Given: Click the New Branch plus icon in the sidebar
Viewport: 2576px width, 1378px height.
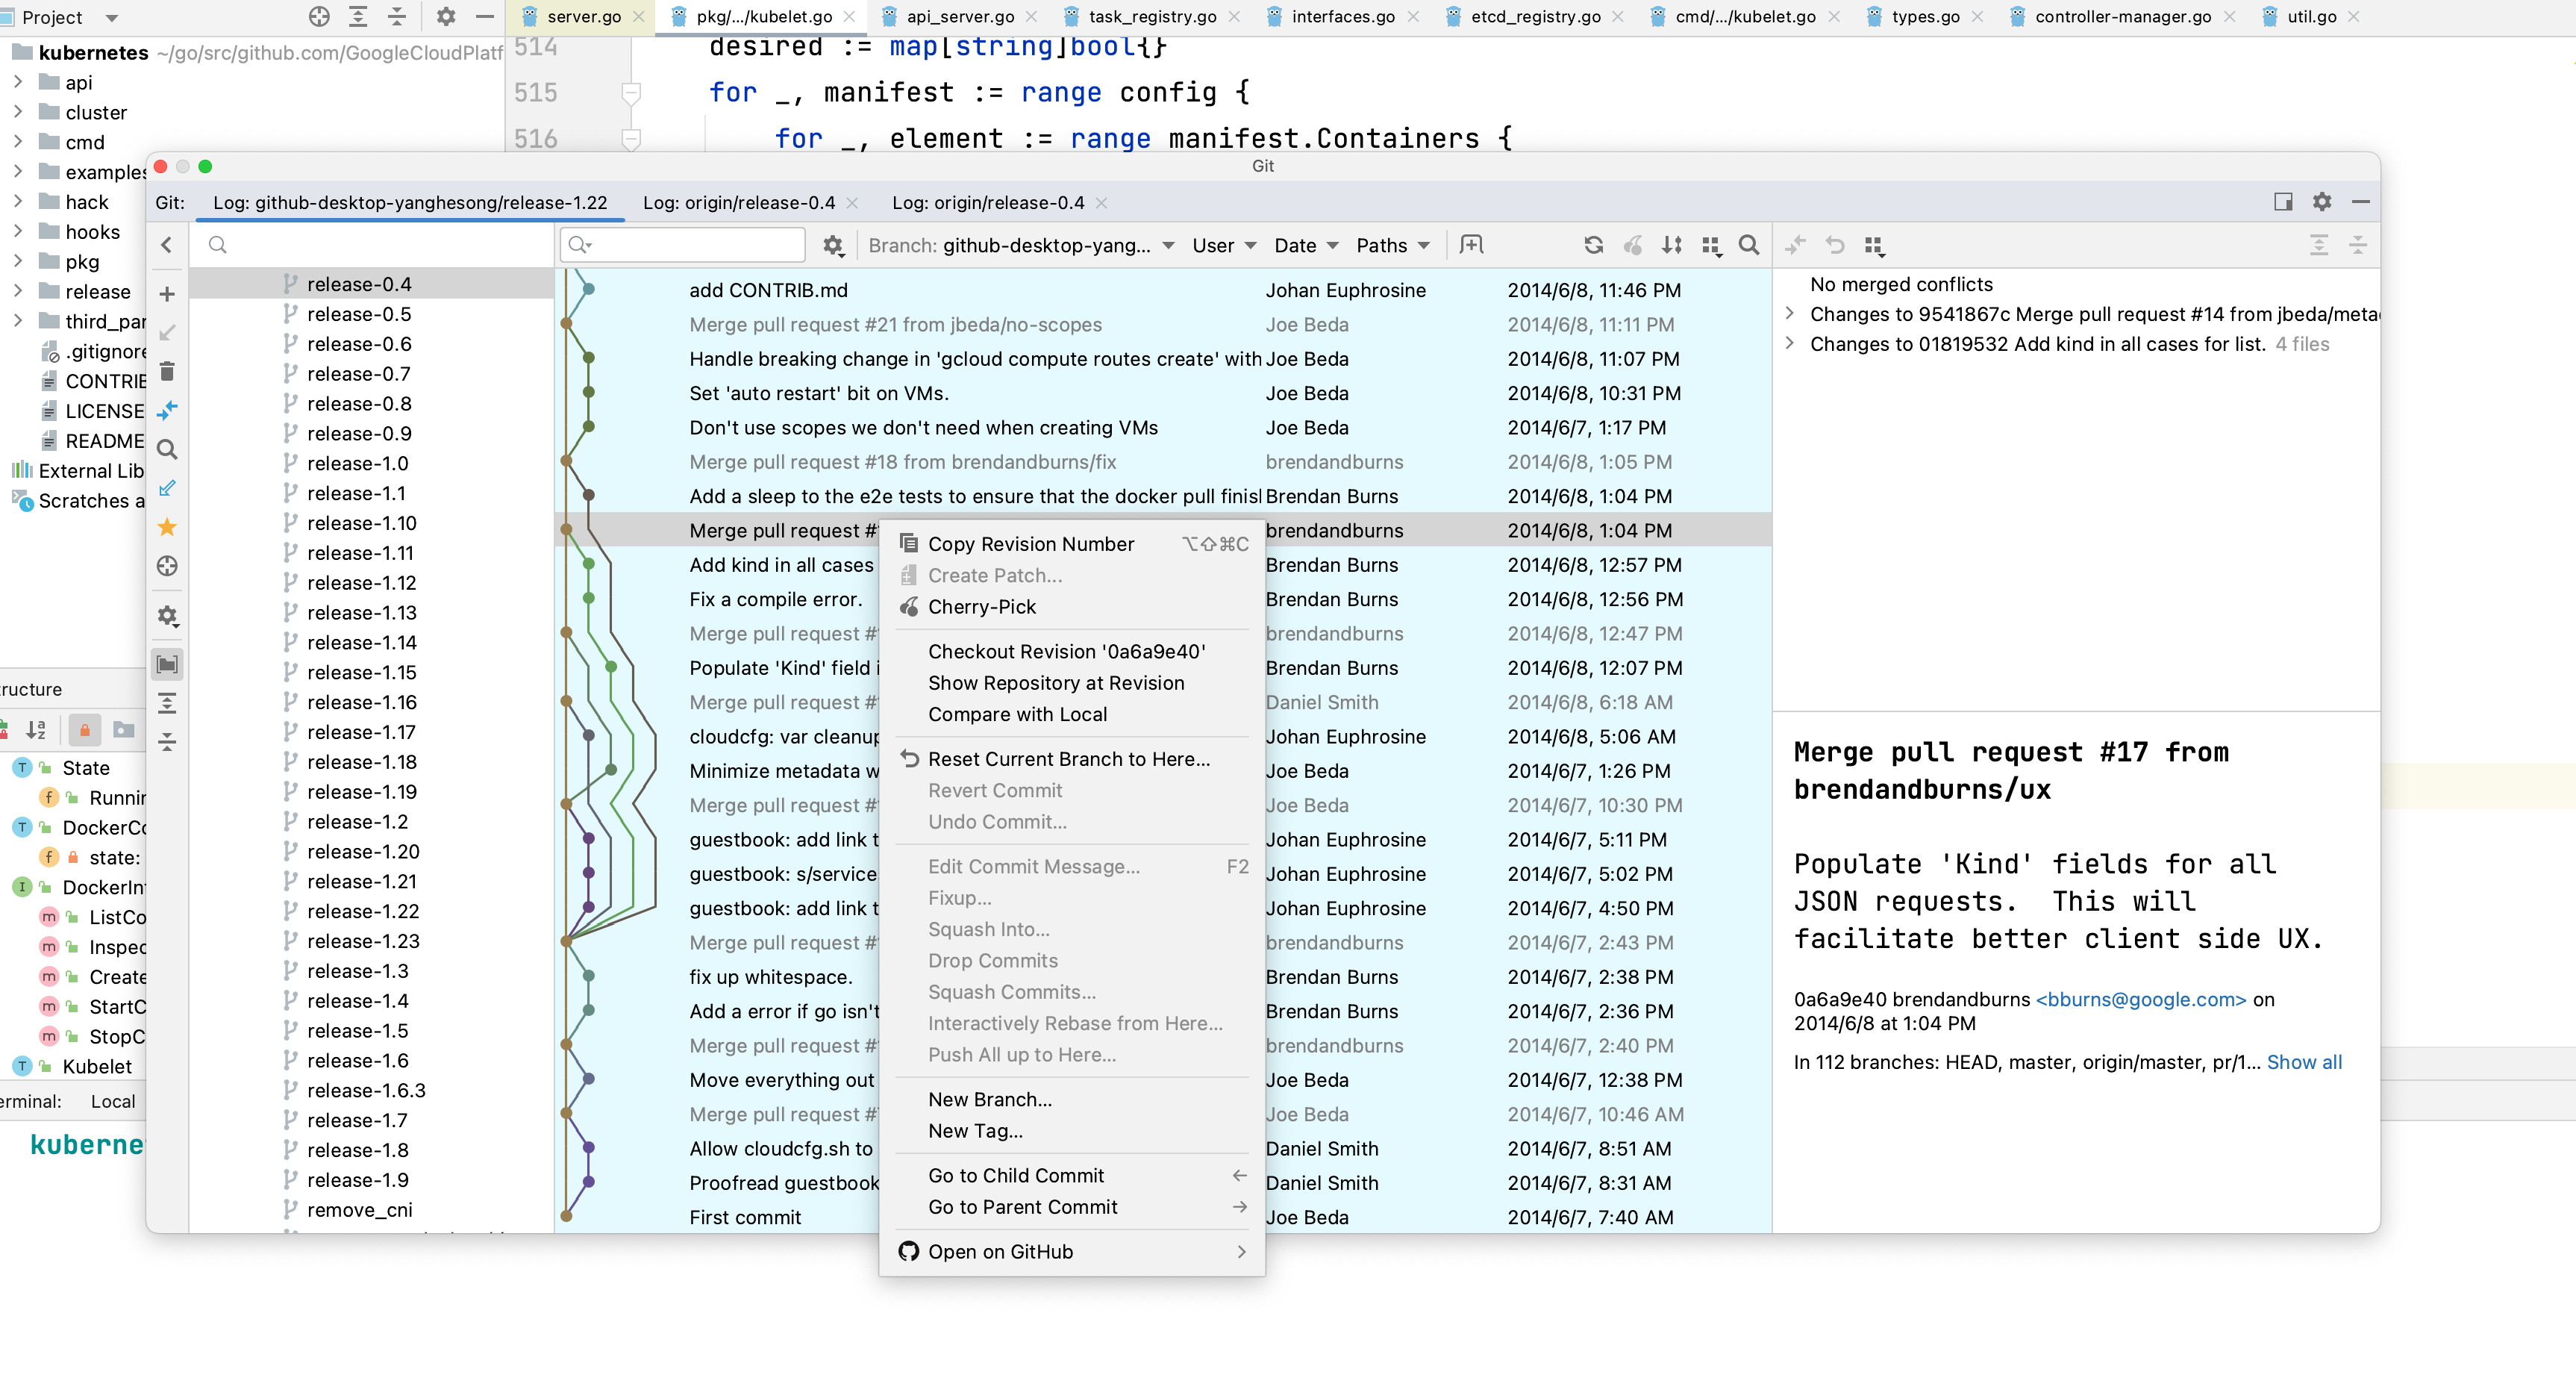Looking at the screenshot, I should point(167,294).
